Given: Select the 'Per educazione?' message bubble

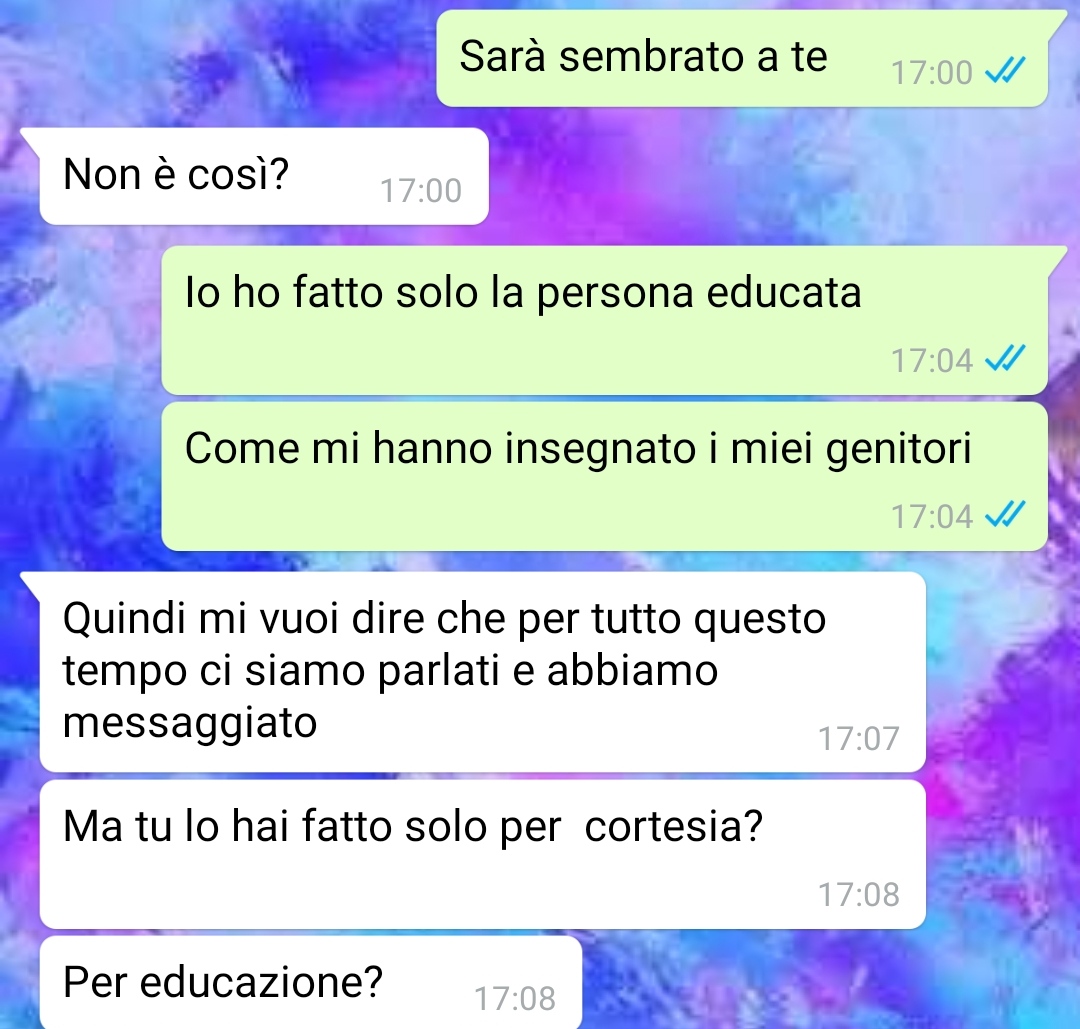Looking at the screenshot, I should click(x=311, y=983).
